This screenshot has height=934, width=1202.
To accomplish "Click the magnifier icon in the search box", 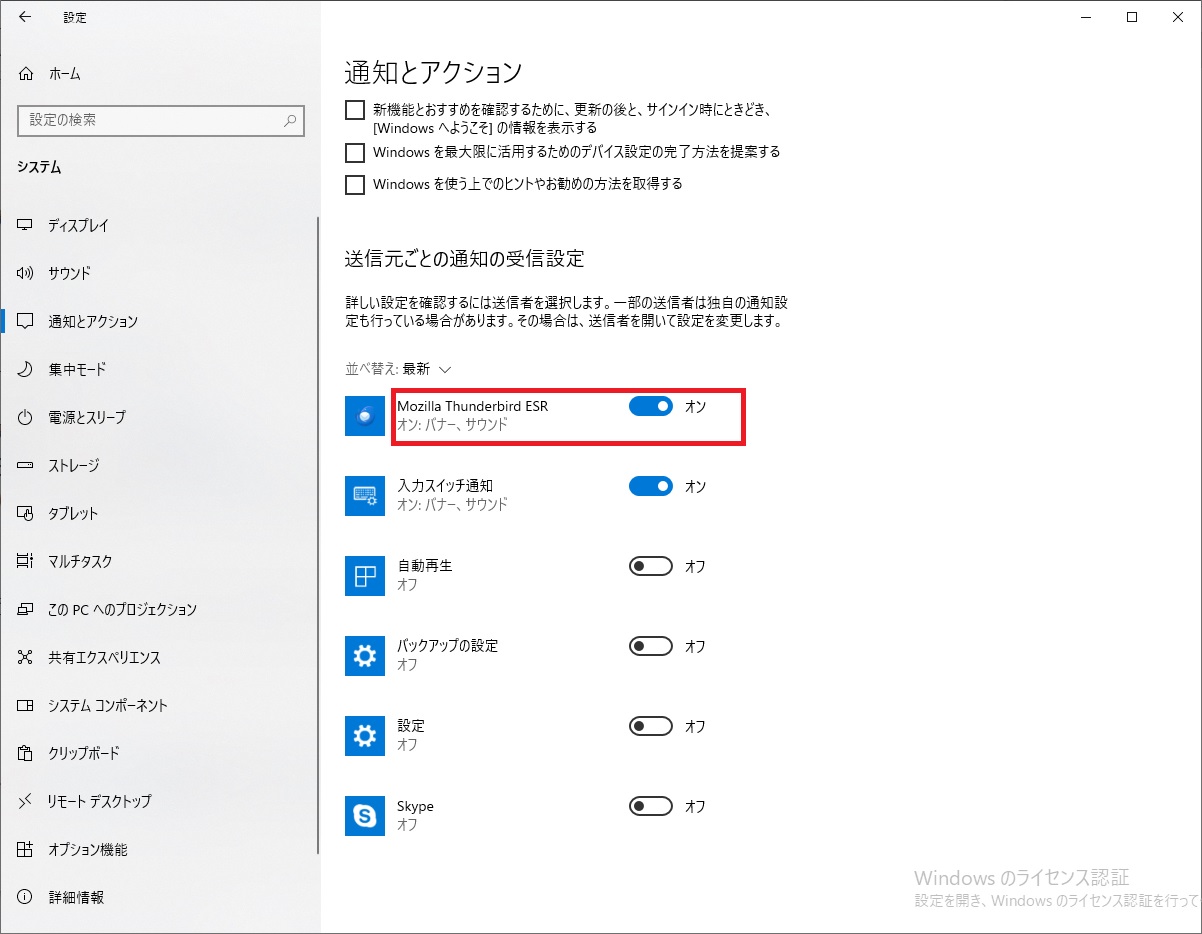I will (x=290, y=120).
